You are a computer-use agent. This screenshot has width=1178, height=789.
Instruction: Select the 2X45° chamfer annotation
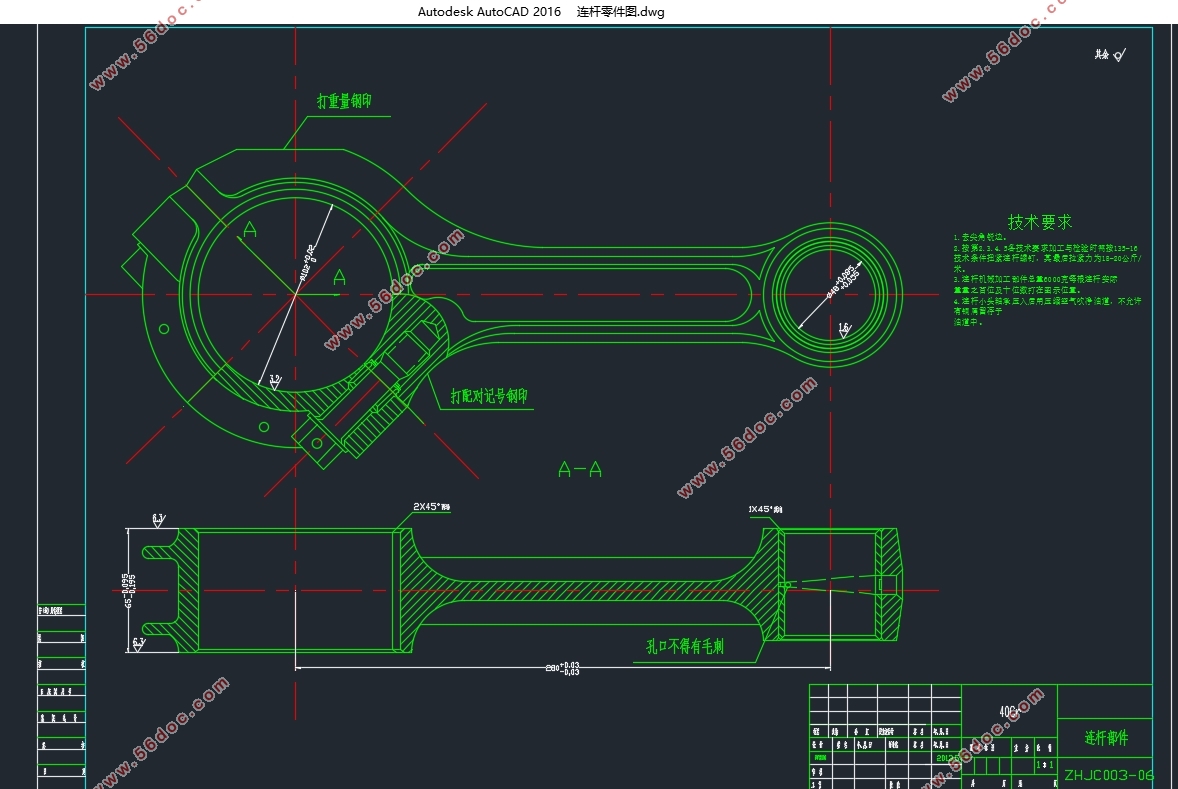coord(431,506)
